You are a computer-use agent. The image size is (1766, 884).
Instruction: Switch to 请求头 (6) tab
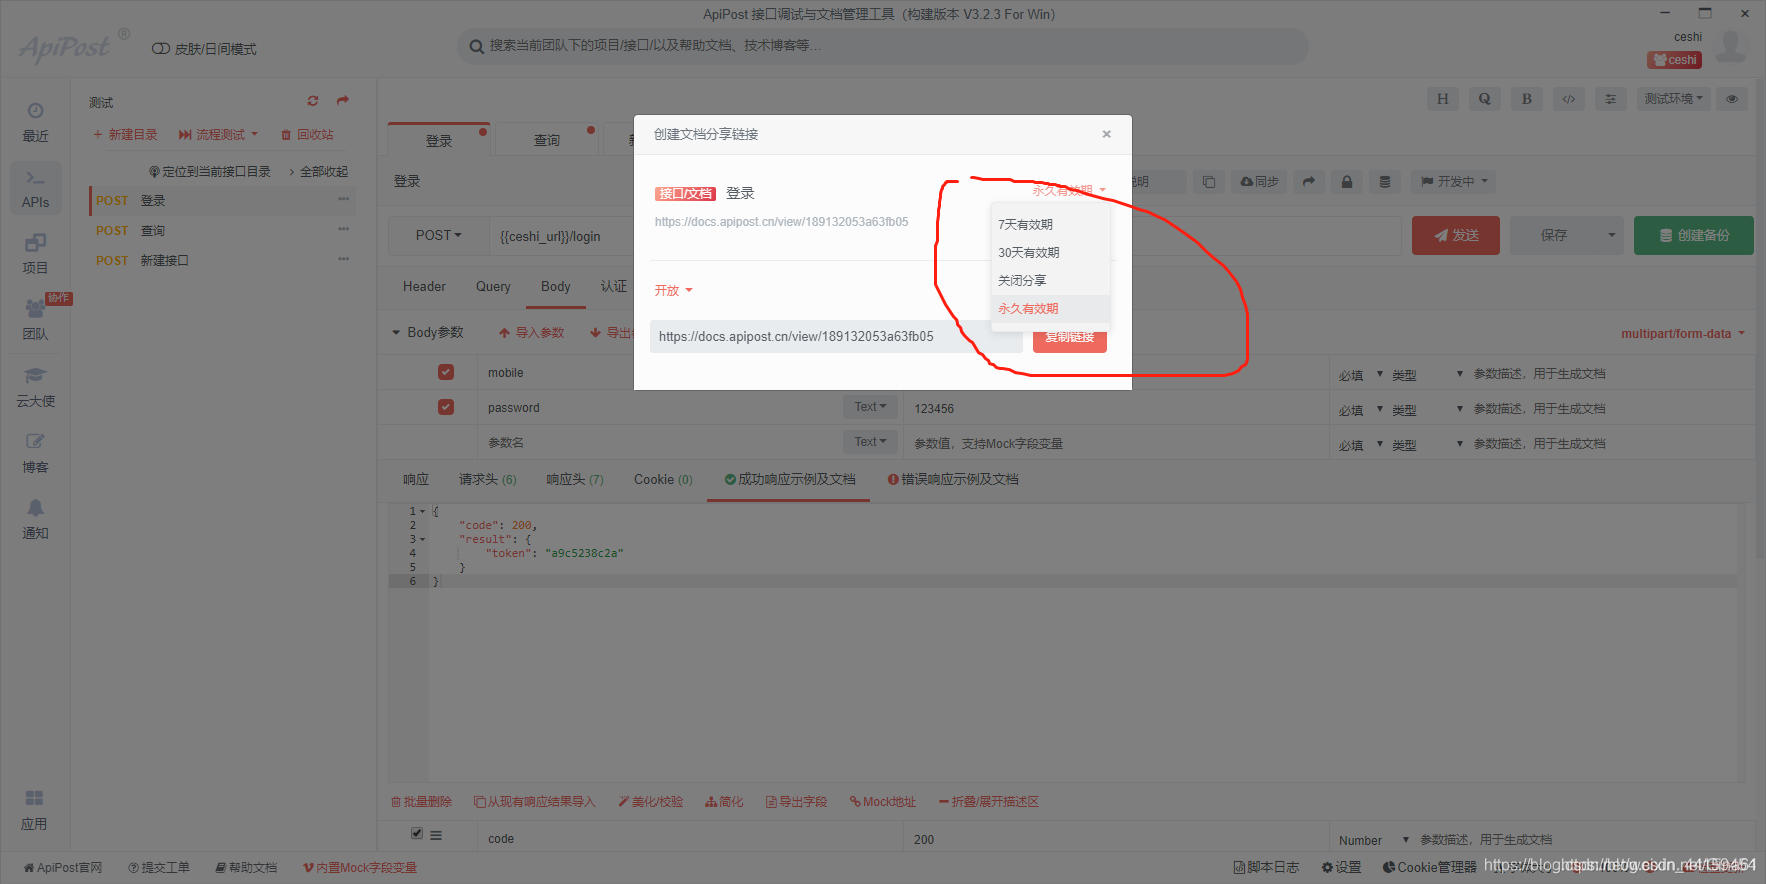(488, 480)
